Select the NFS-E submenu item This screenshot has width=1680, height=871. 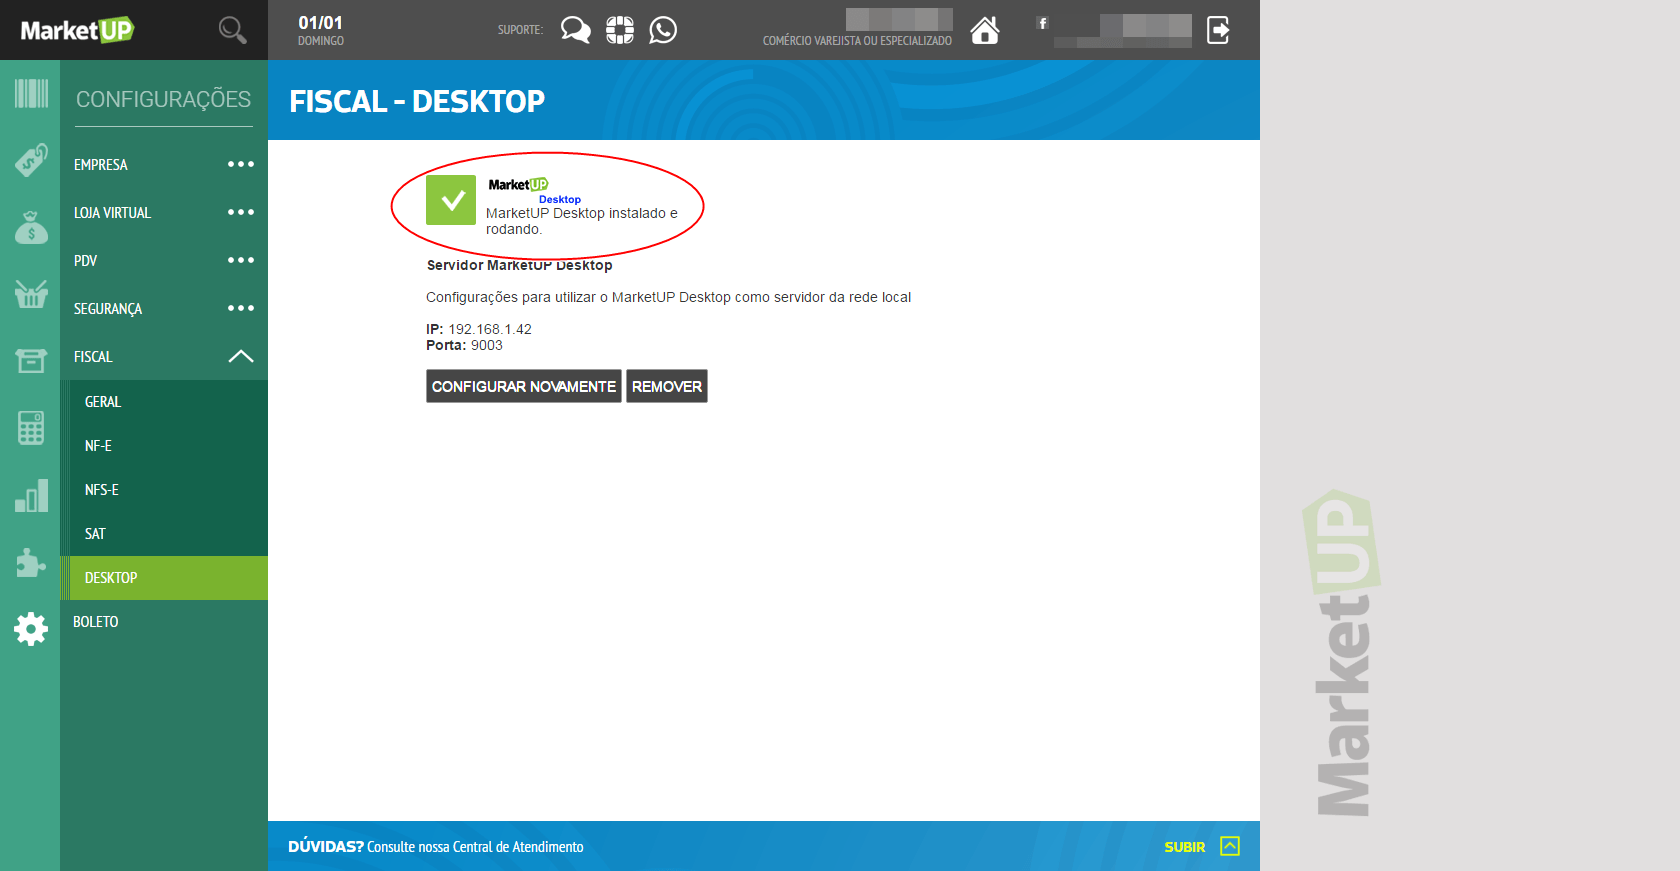(164, 490)
